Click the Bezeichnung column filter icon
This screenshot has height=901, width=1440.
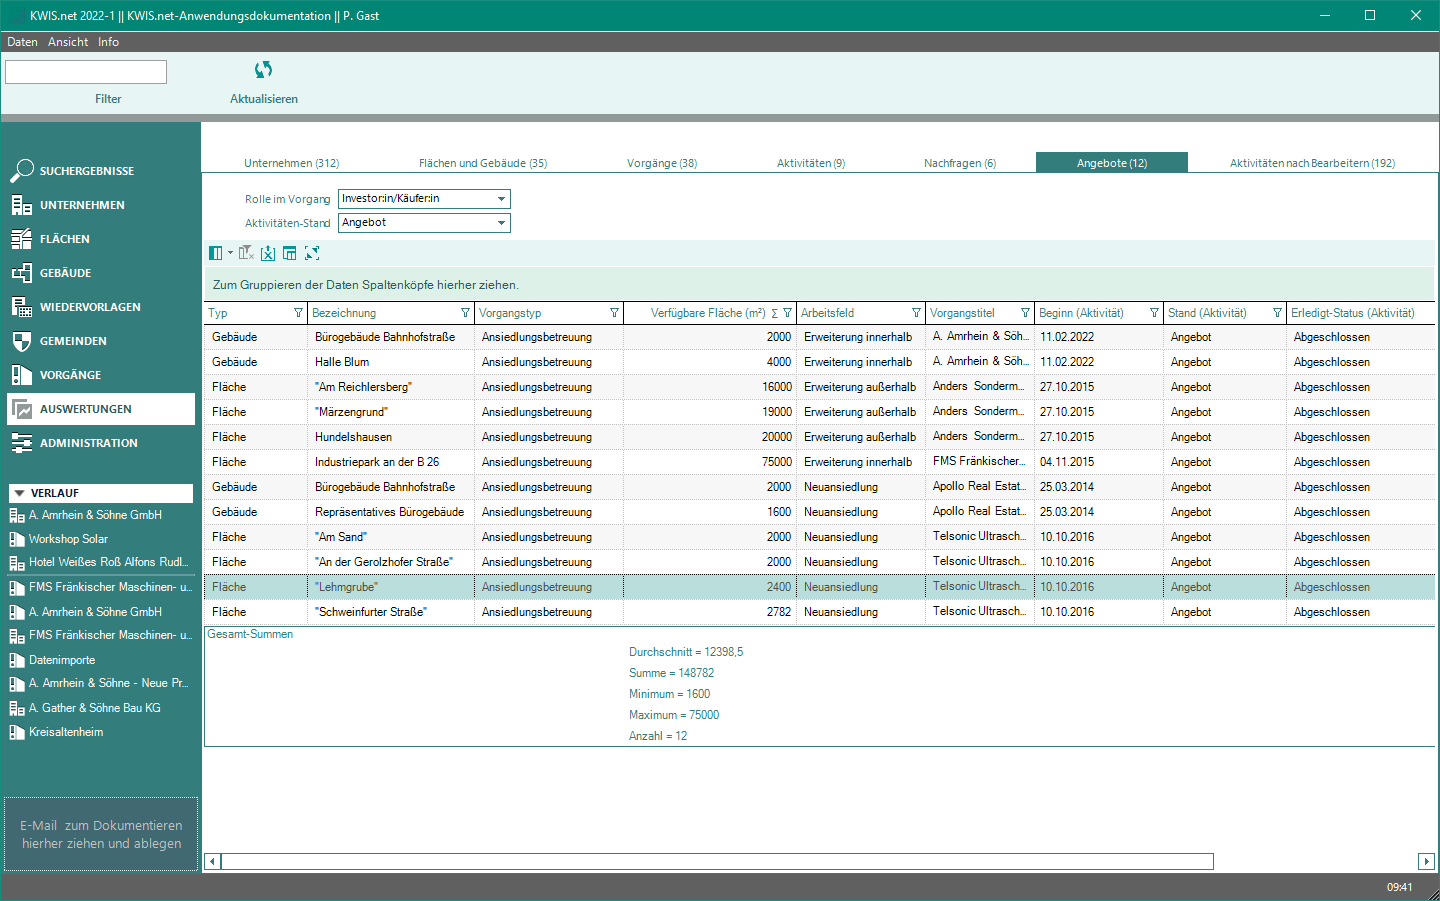(x=465, y=313)
